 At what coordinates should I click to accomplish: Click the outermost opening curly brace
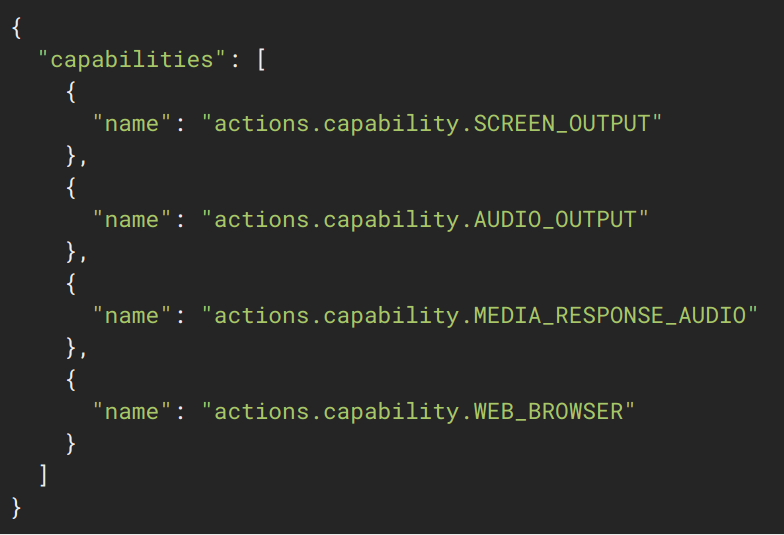point(17,27)
